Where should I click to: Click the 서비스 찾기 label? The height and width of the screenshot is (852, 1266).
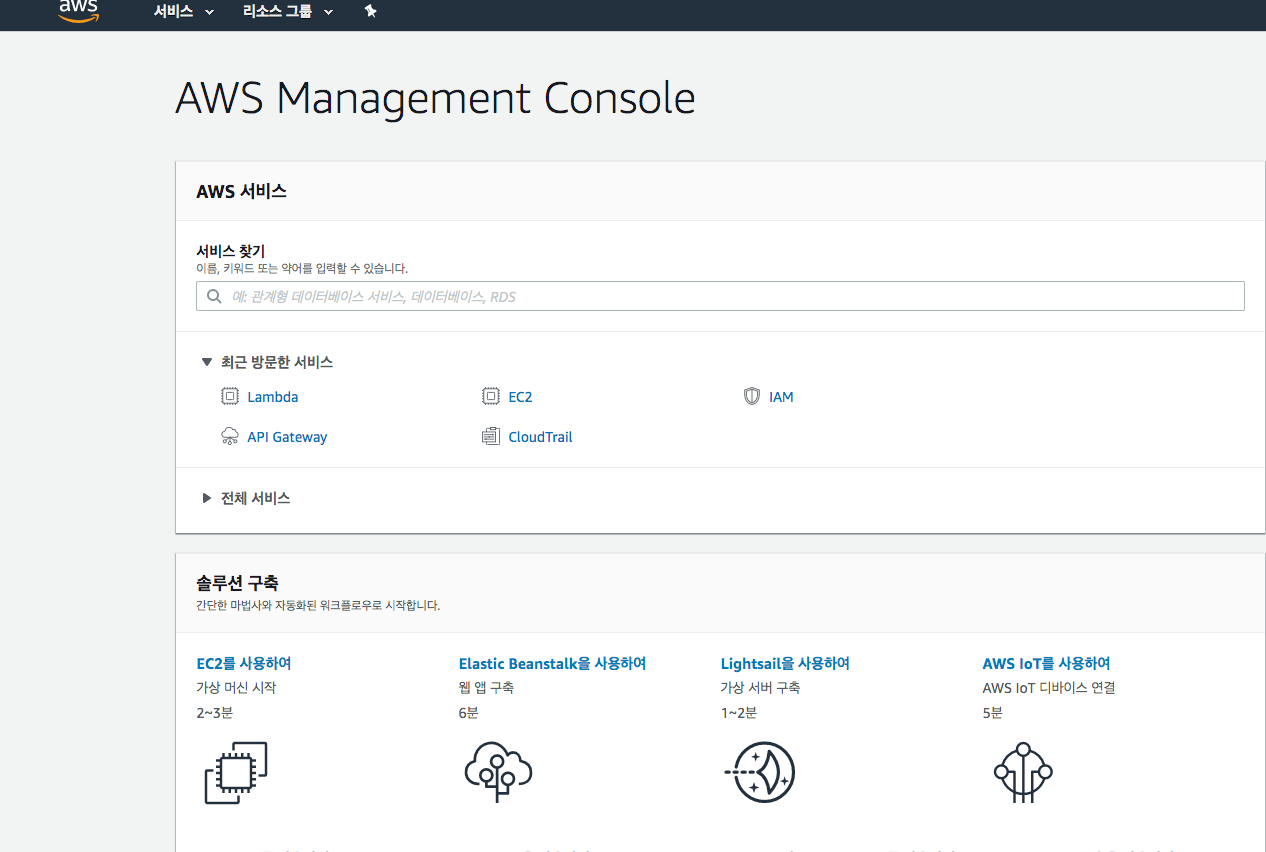(x=230, y=251)
